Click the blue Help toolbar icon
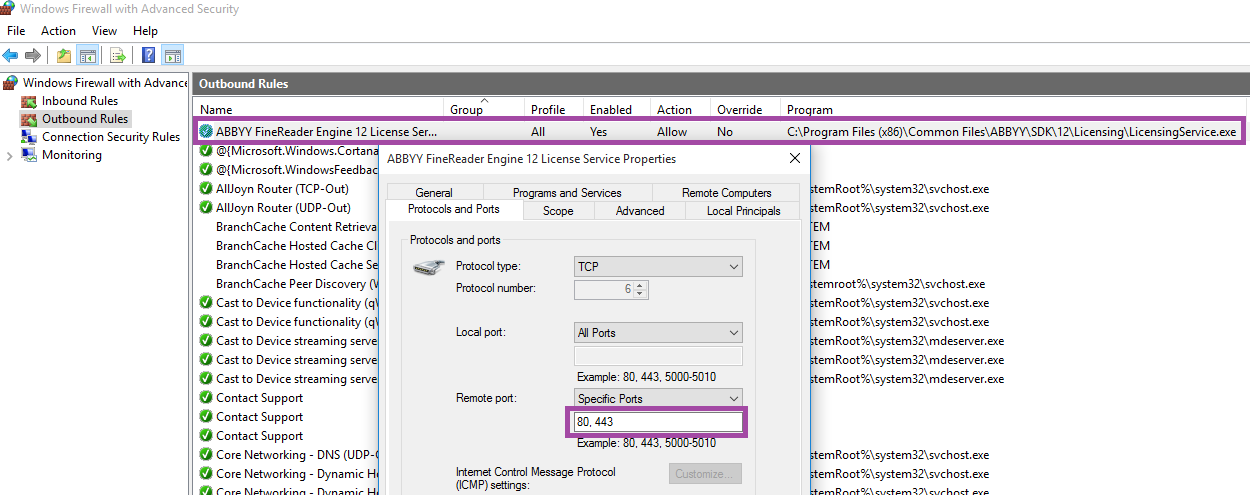1250x495 pixels. [149, 55]
